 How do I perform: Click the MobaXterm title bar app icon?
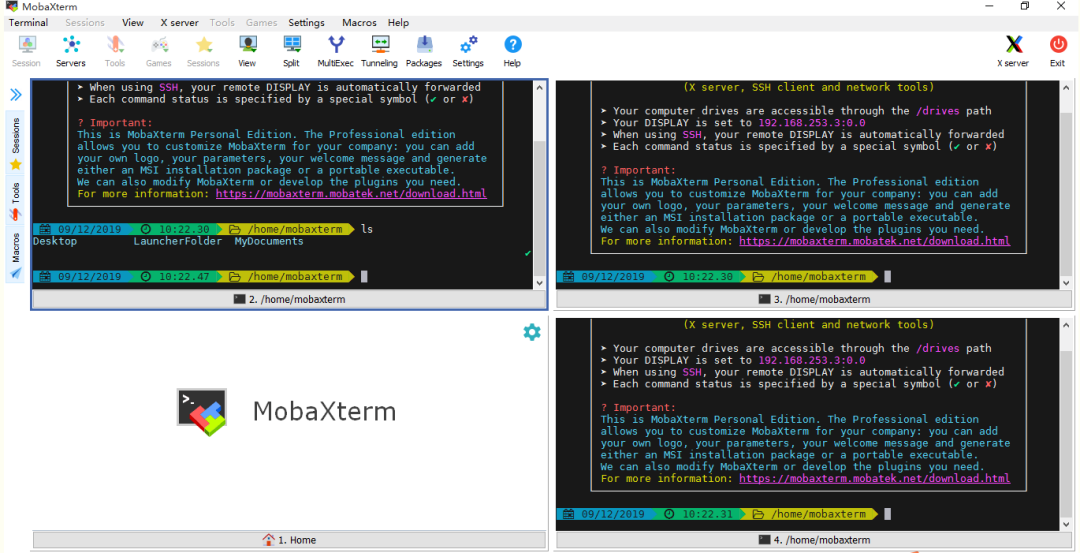coord(12,6)
